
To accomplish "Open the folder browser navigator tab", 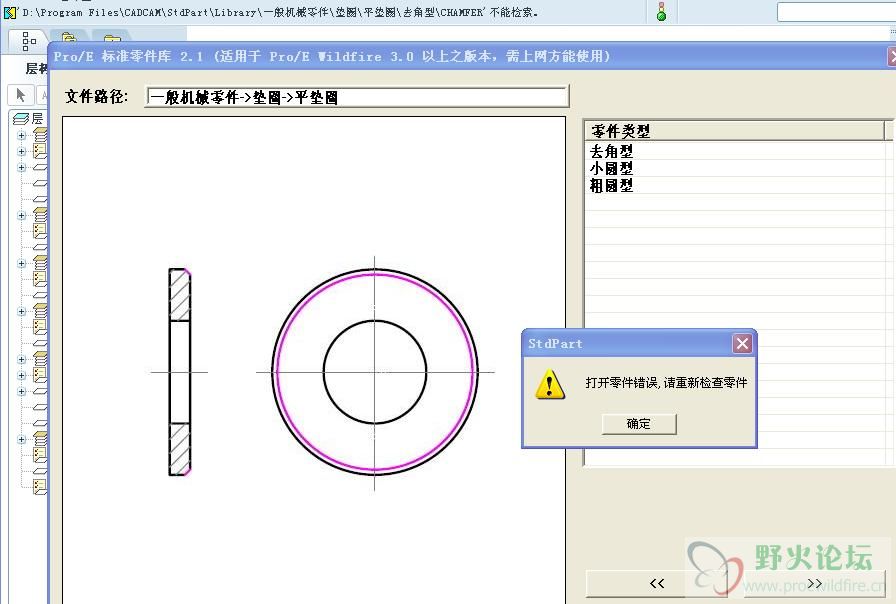I will pyautogui.click(x=69, y=38).
